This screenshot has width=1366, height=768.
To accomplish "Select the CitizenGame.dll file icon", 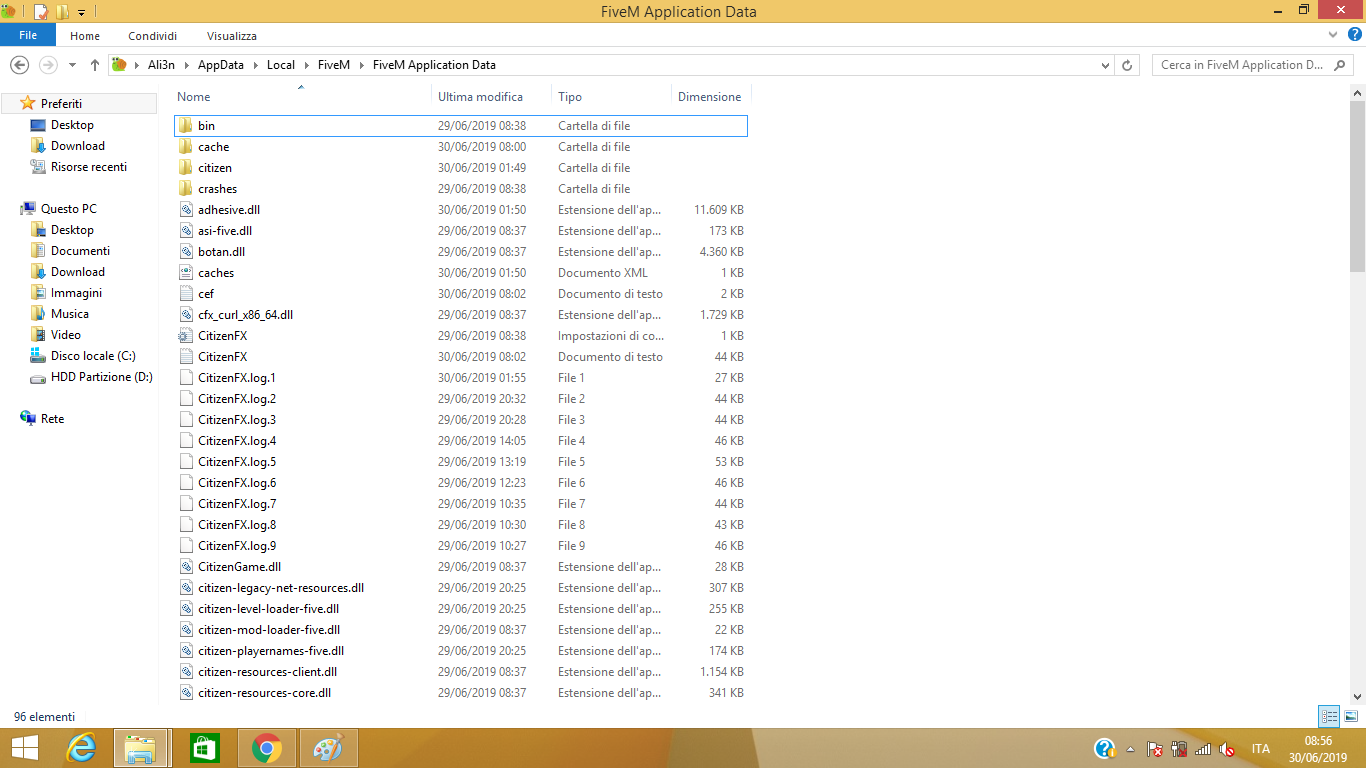I will tap(186, 567).
